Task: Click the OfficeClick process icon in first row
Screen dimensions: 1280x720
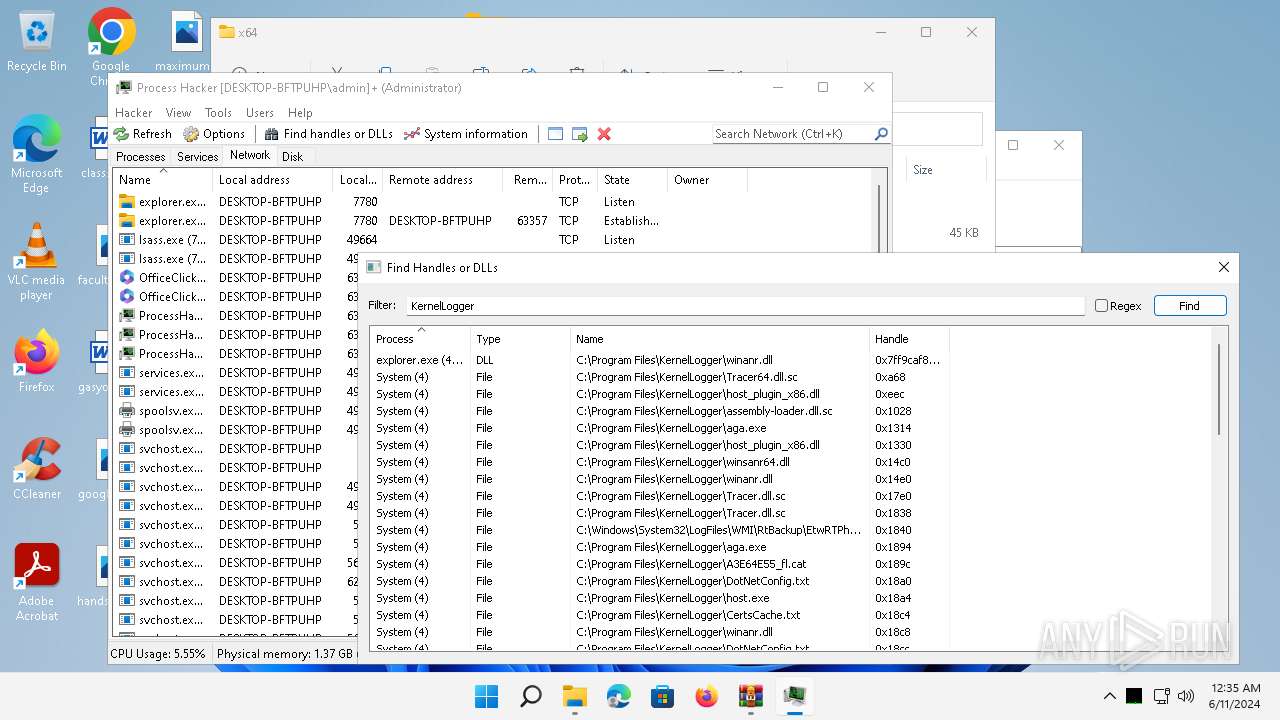Action: tap(127, 278)
